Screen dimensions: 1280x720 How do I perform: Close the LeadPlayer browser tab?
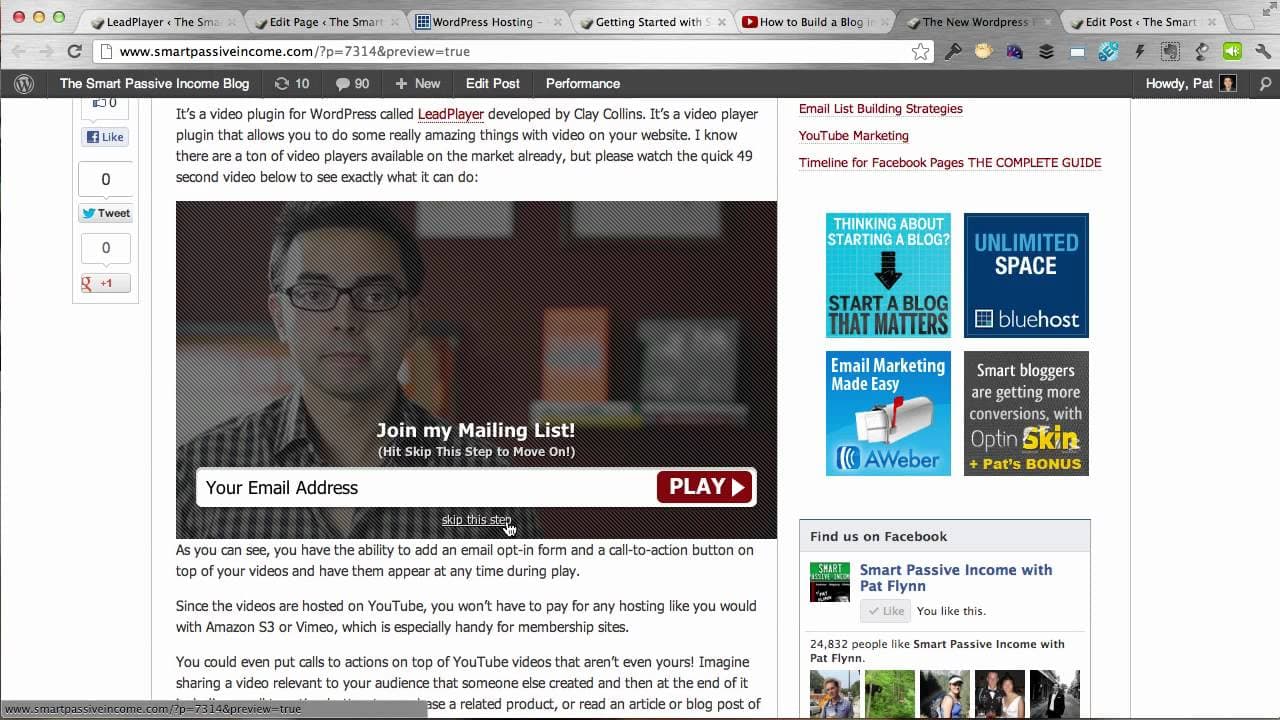(232, 22)
